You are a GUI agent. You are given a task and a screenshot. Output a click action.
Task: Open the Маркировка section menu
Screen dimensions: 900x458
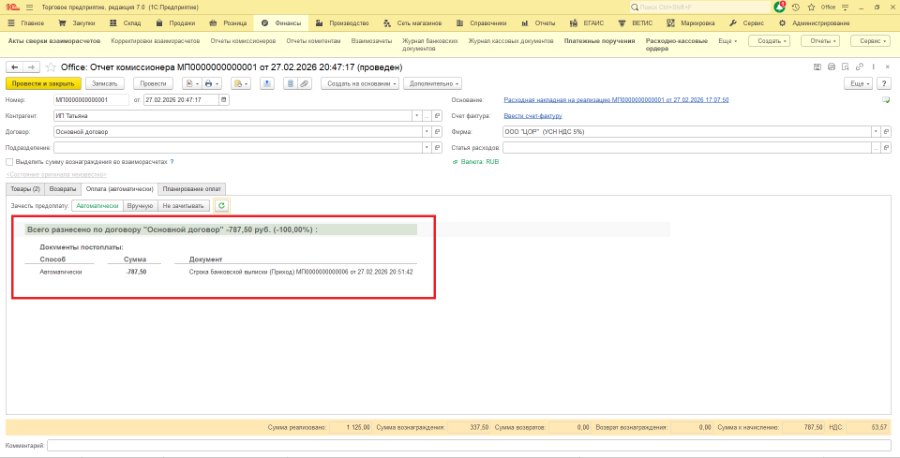(691, 24)
